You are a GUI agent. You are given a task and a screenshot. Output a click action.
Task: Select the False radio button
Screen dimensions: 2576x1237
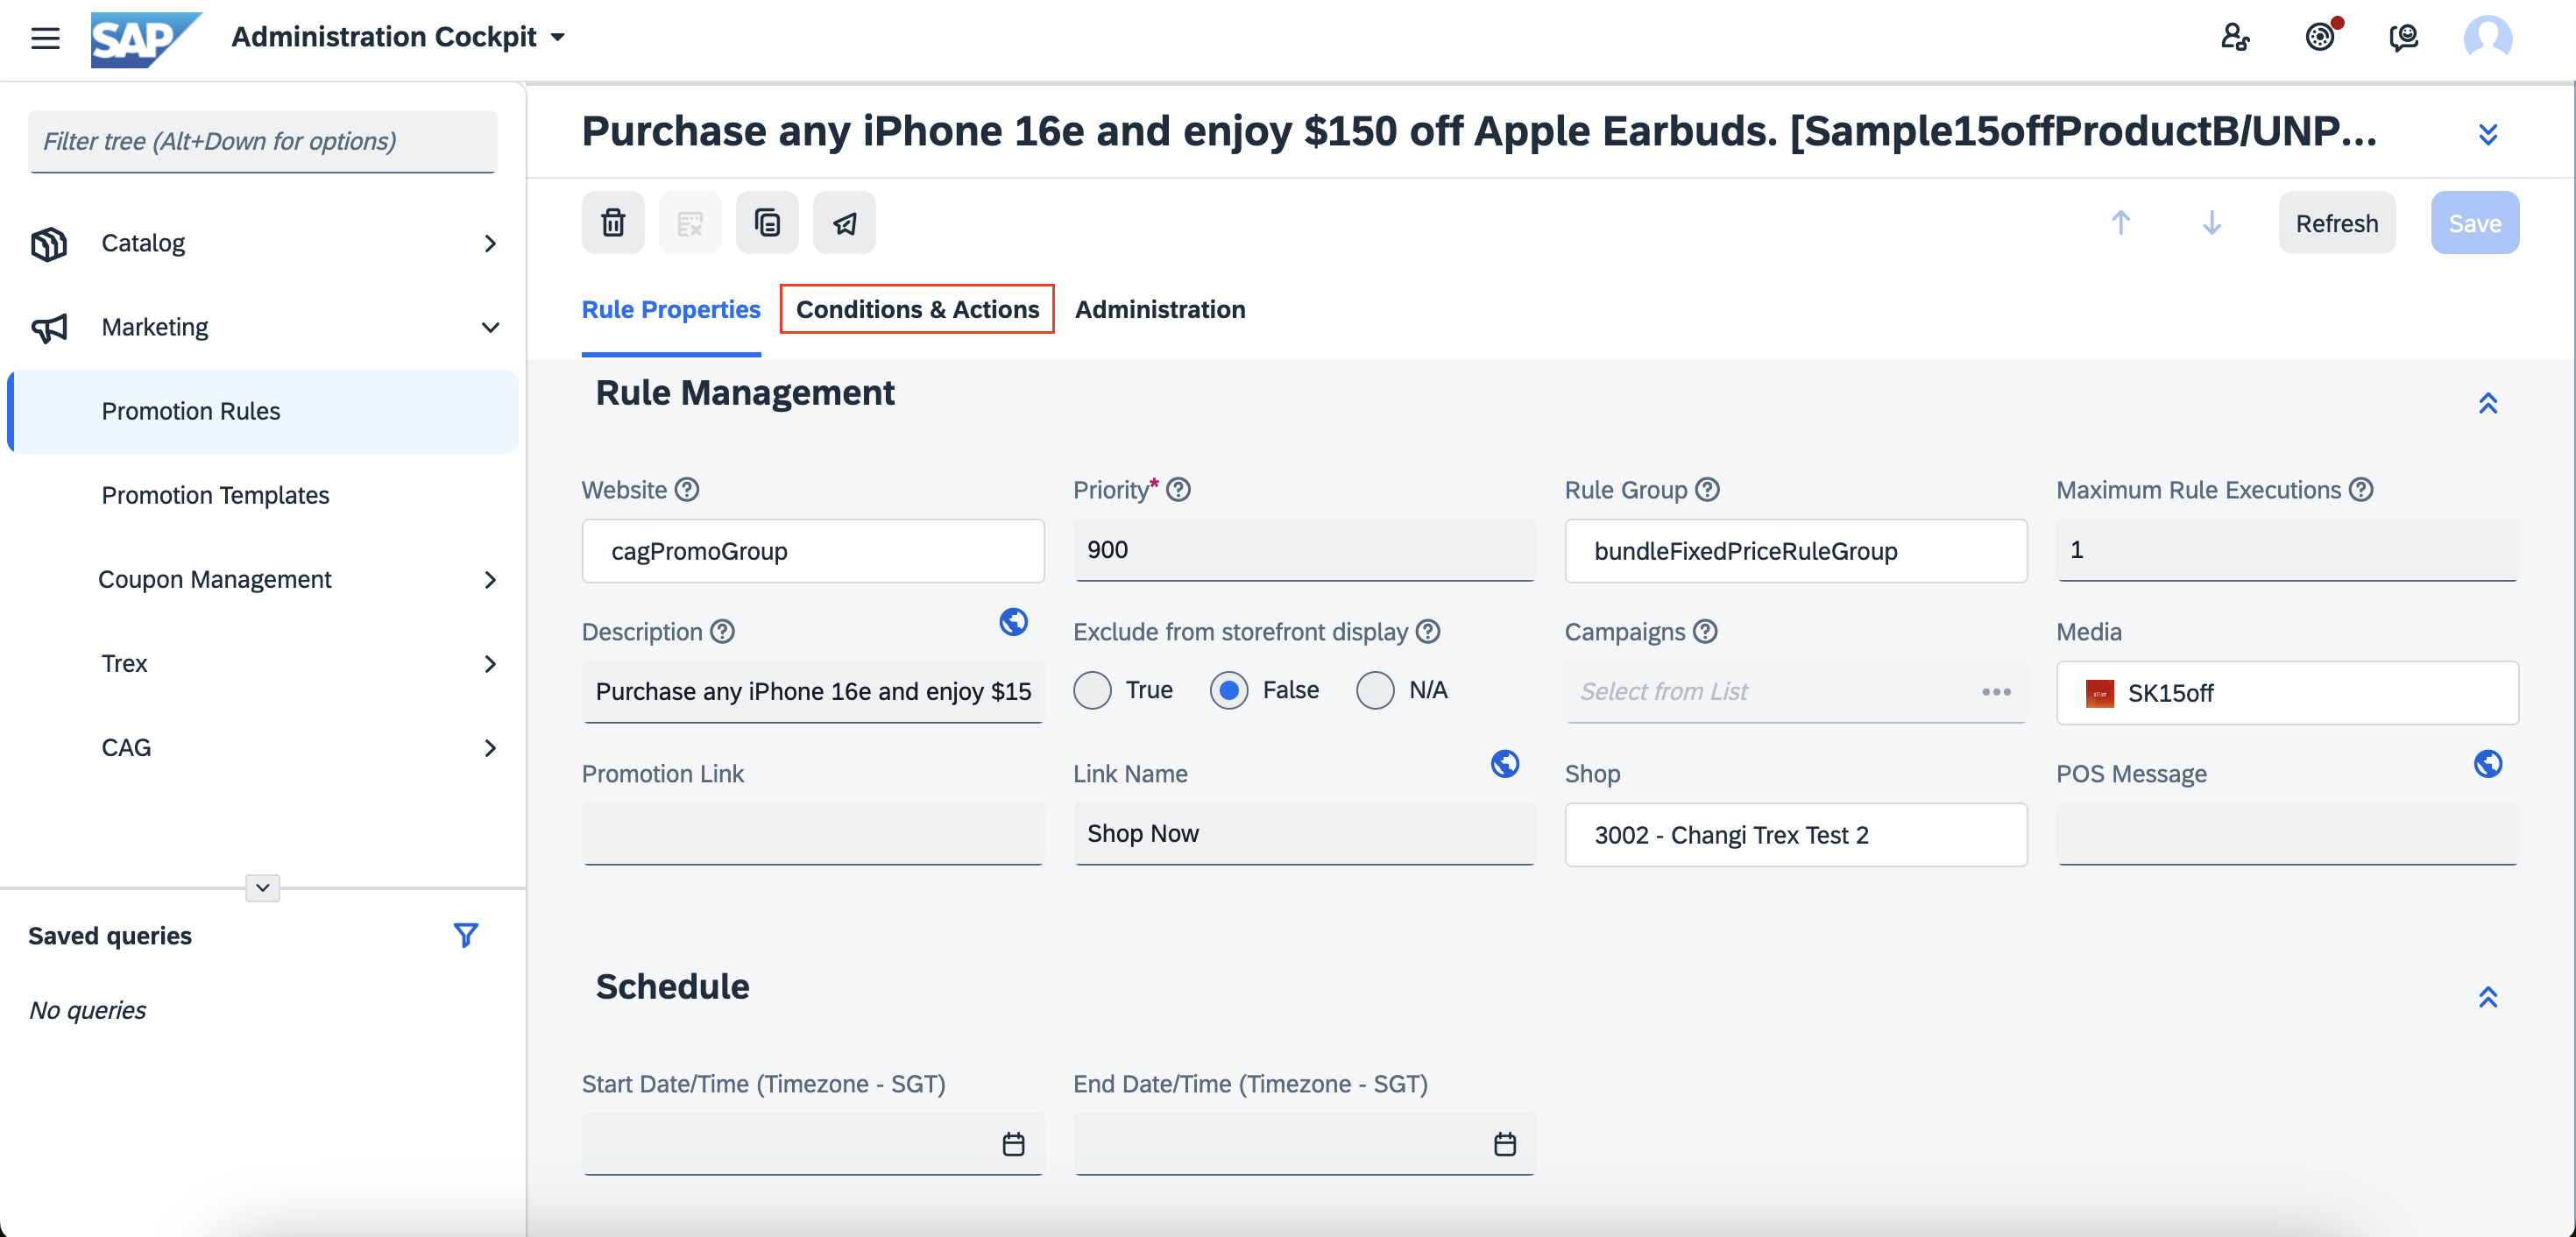(1229, 690)
